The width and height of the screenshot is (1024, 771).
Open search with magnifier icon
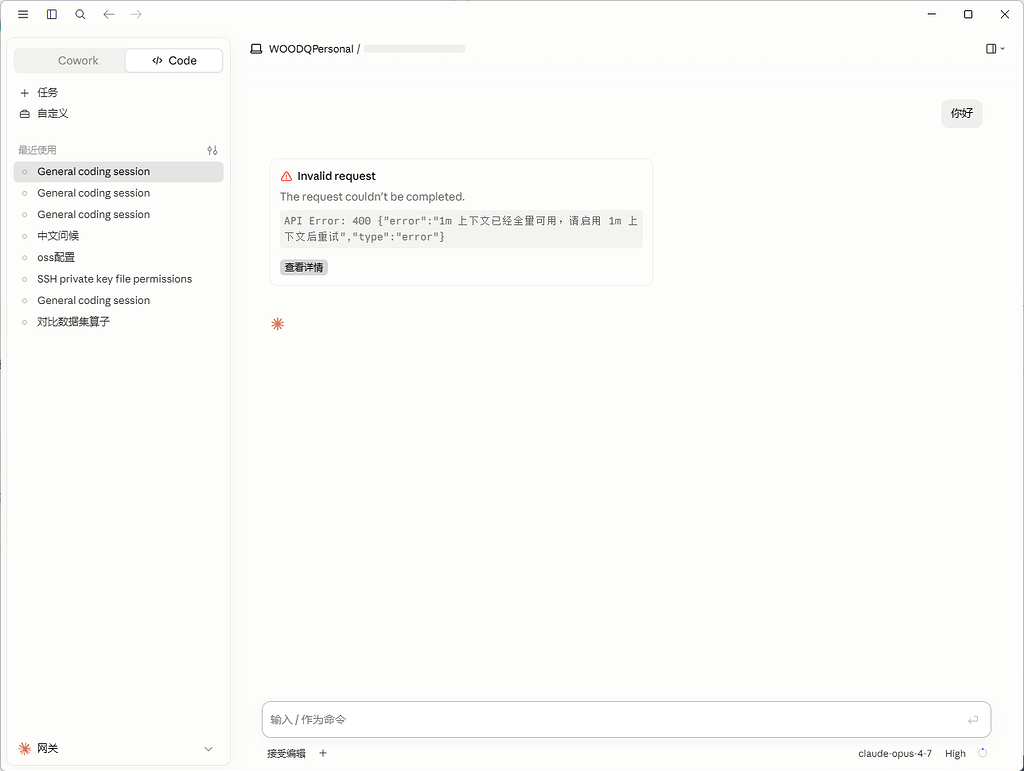[80, 14]
